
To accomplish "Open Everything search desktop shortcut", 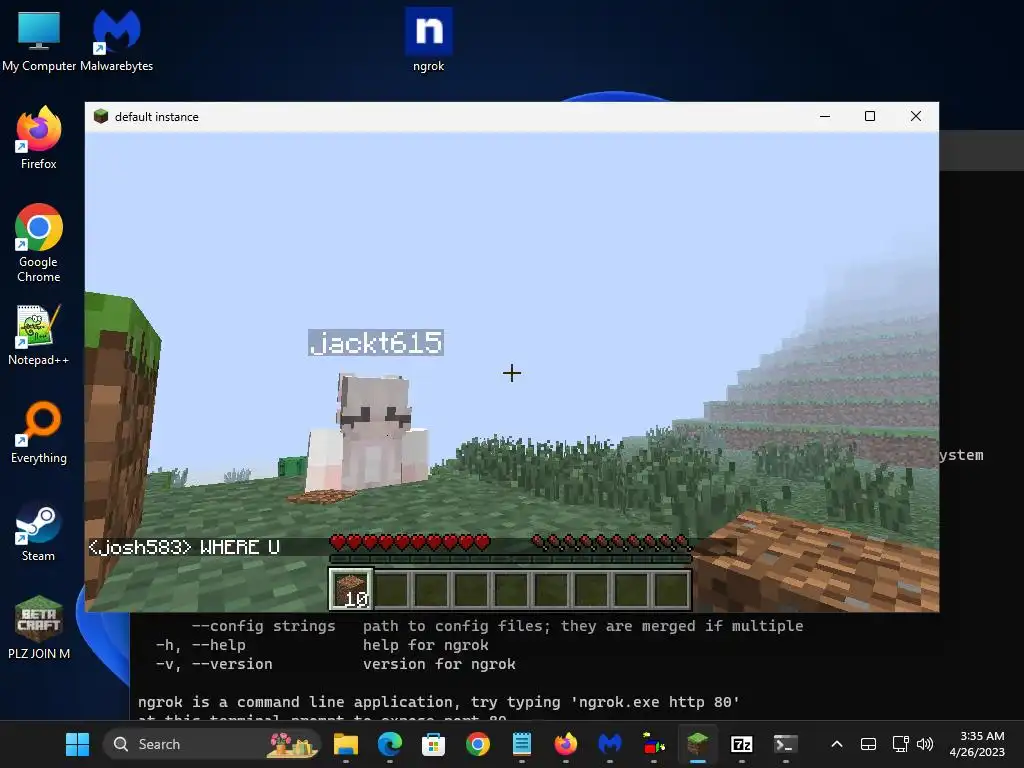I will pos(39,432).
